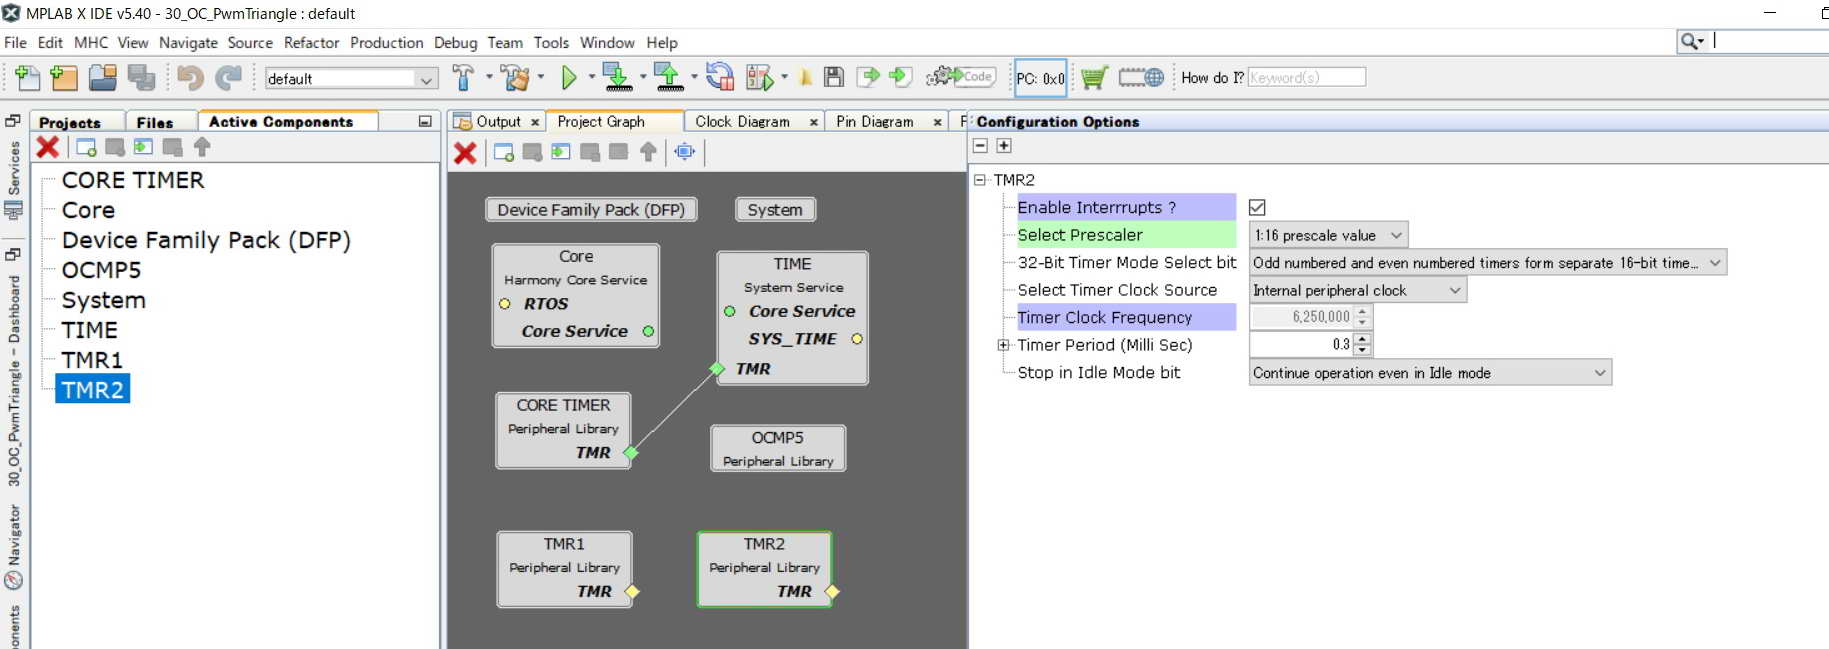Click up arrow in Active Components toolbar
Image resolution: width=1829 pixels, height=649 pixels.
click(202, 148)
